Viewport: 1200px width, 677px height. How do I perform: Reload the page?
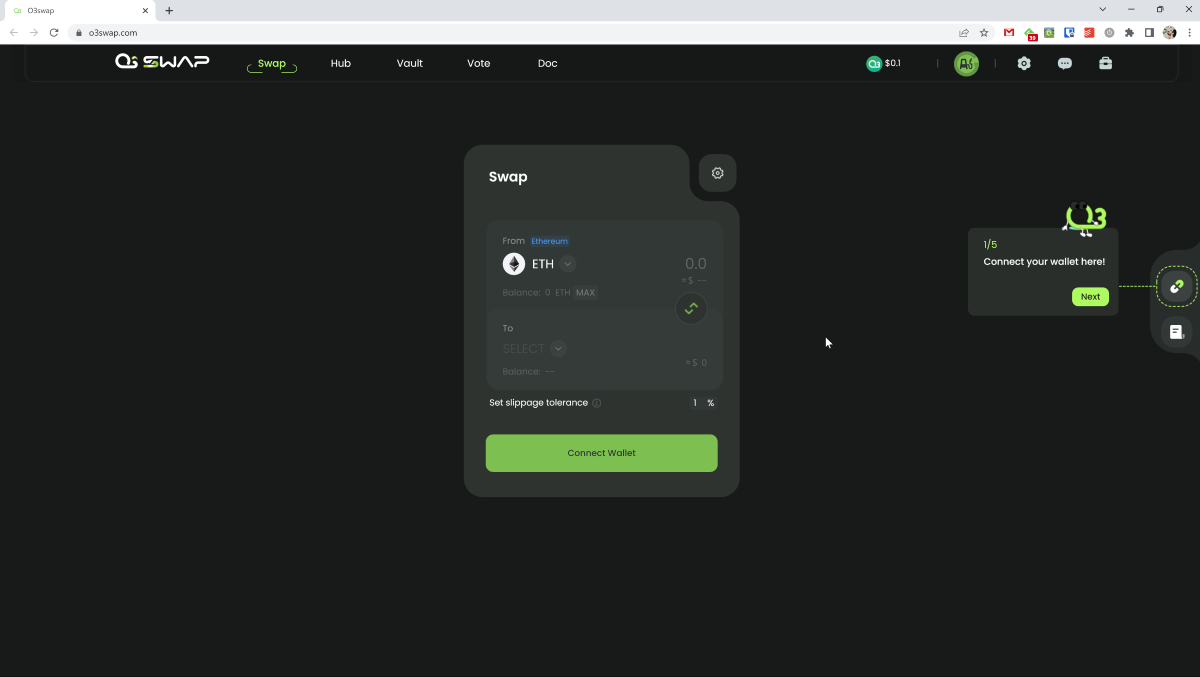[x=54, y=33]
